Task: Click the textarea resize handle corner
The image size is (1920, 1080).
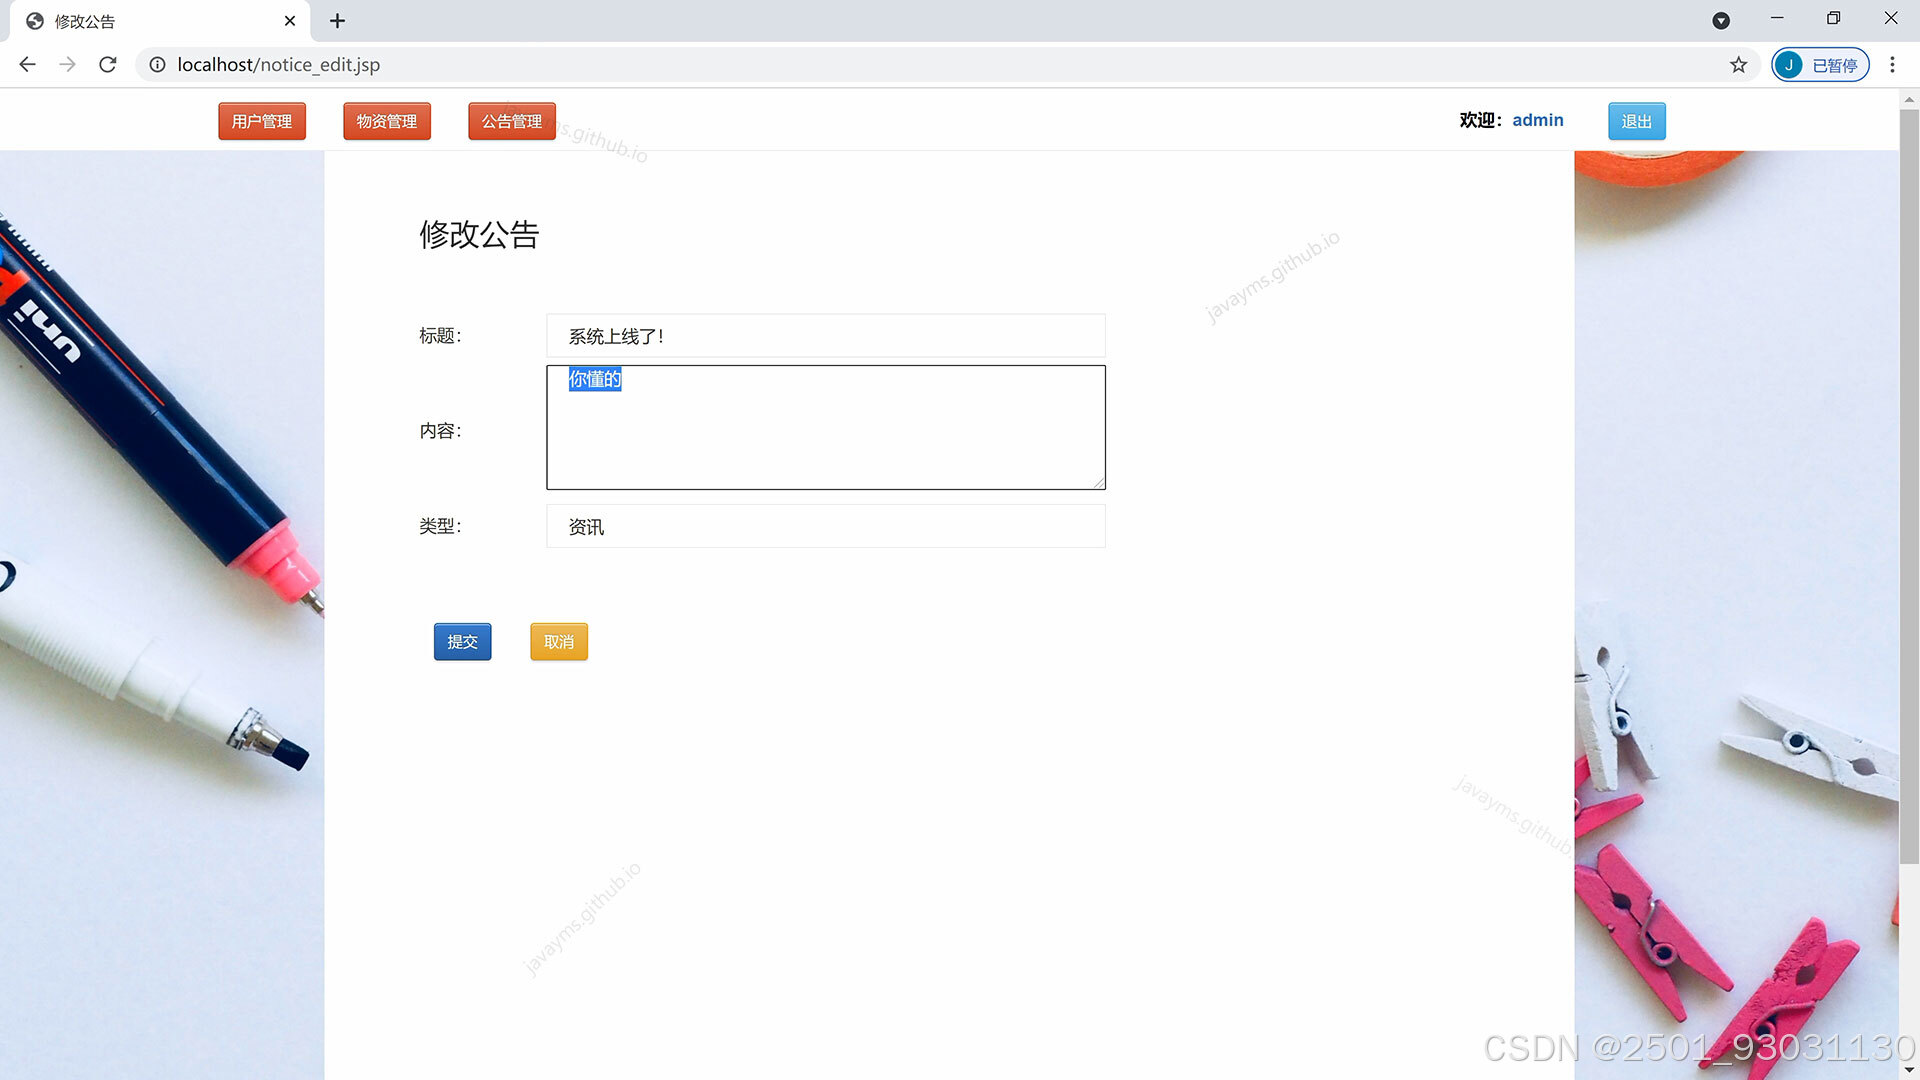Action: (x=1098, y=482)
